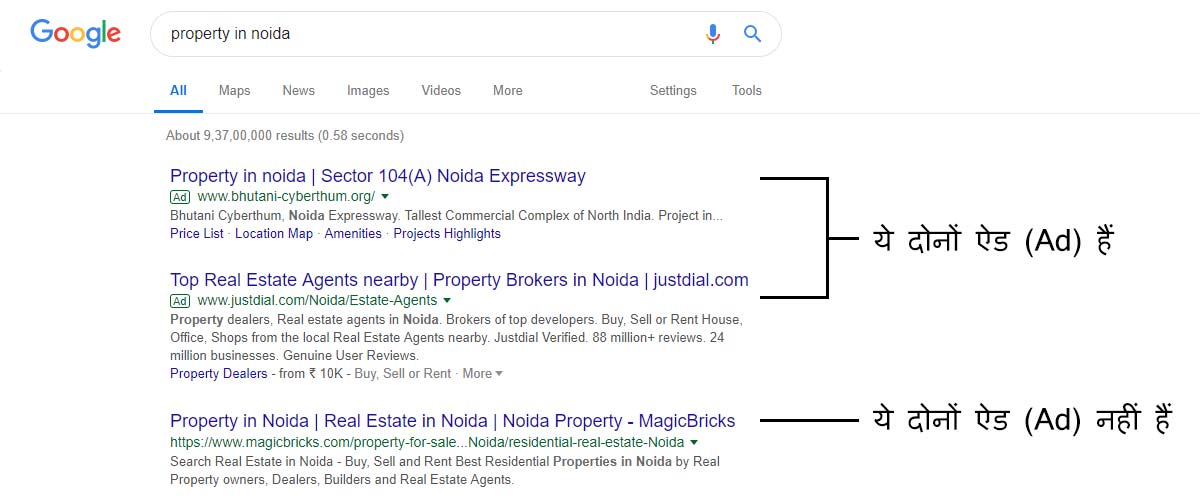Click the Ad badge beside justdial URL
Screen dimensions: 1200x503
point(180,301)
